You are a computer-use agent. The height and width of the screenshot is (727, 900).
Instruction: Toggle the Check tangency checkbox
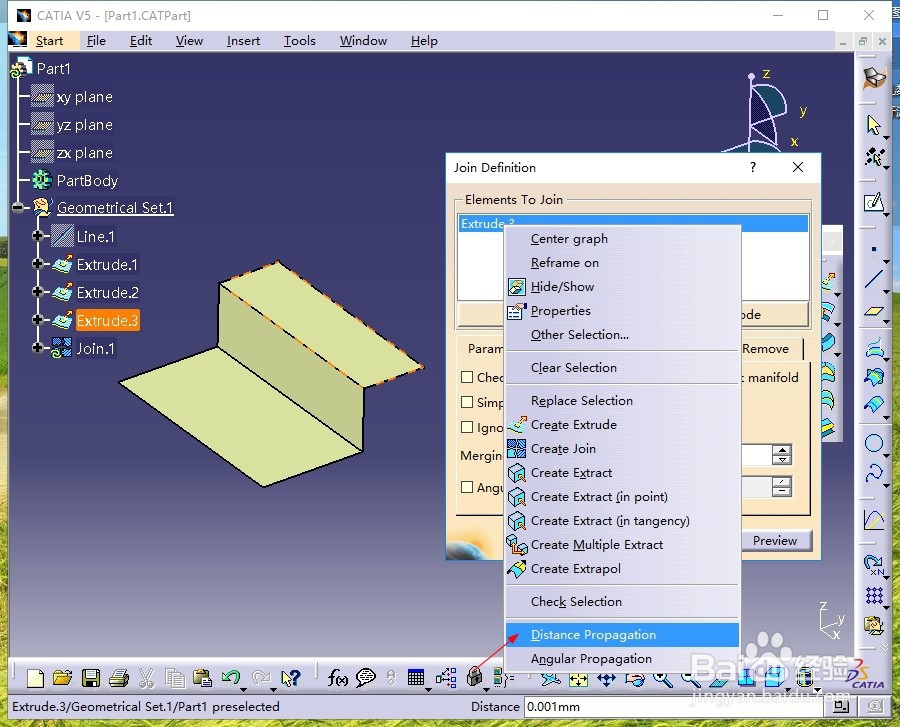[x=467, y=377]
